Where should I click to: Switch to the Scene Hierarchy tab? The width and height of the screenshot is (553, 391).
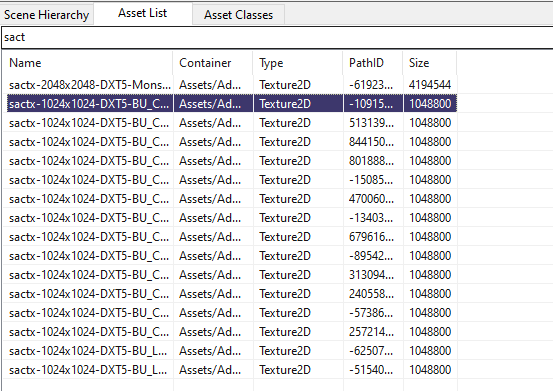(x=47, y=15)
